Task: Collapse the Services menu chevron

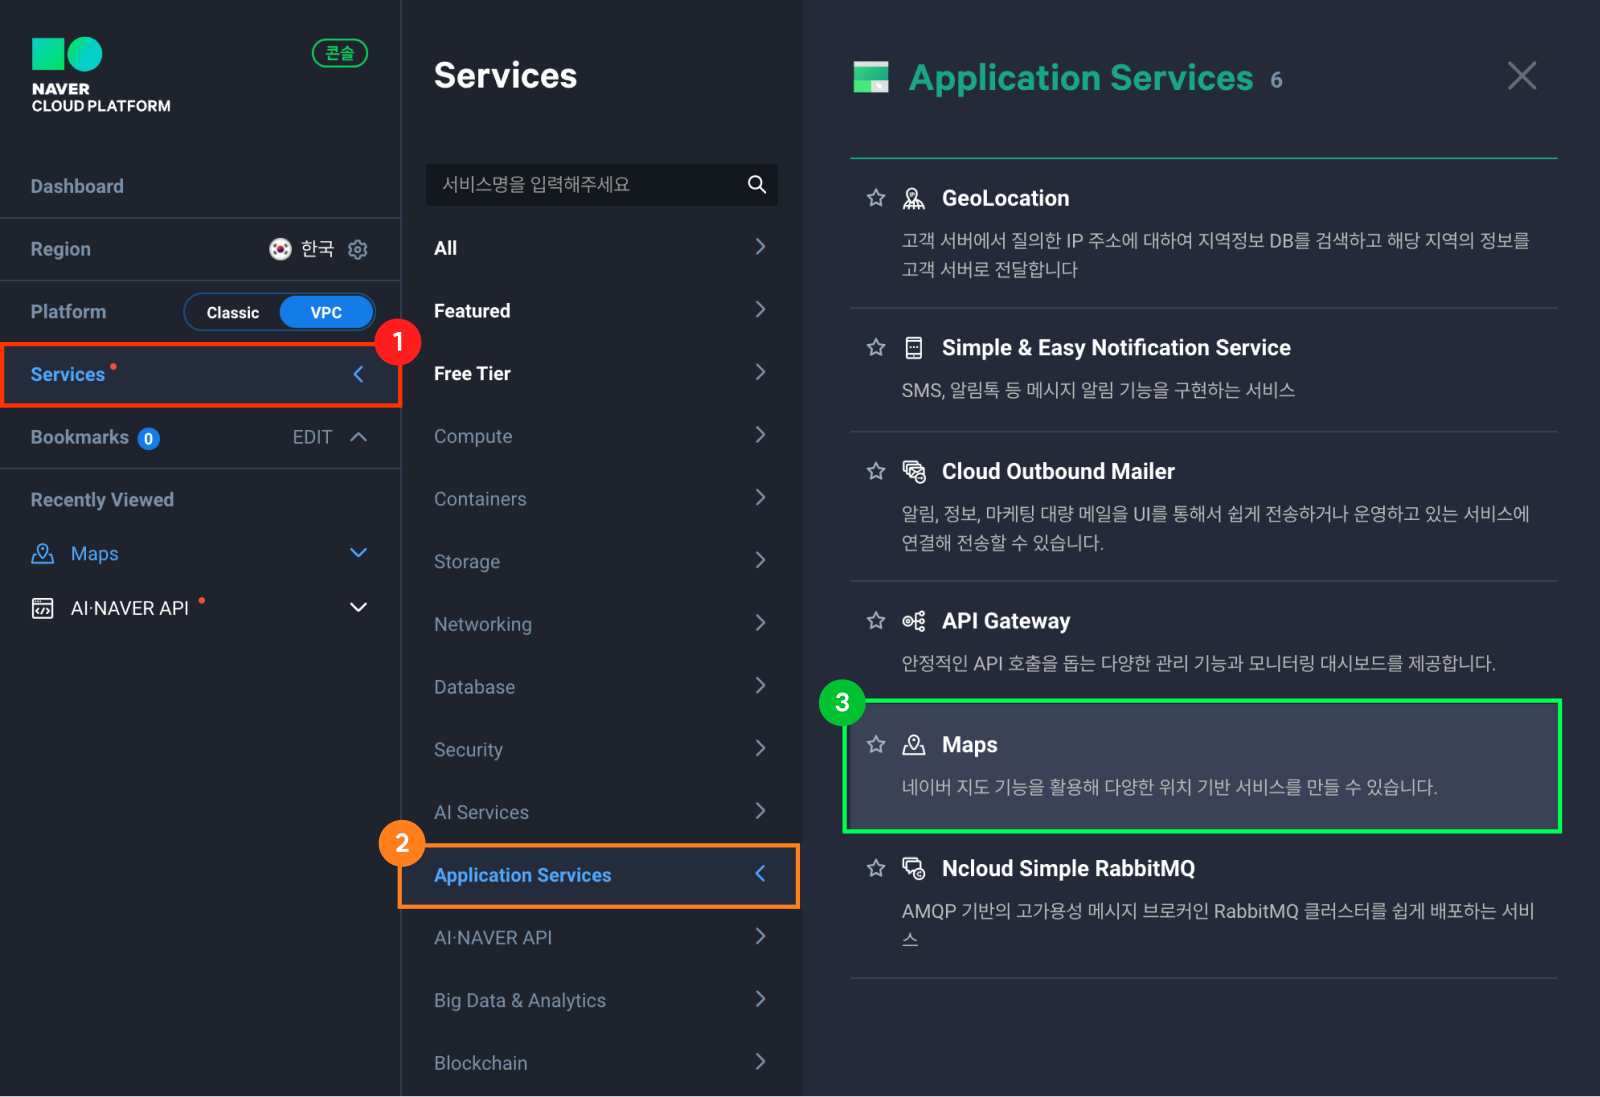Action: (358, 374)
